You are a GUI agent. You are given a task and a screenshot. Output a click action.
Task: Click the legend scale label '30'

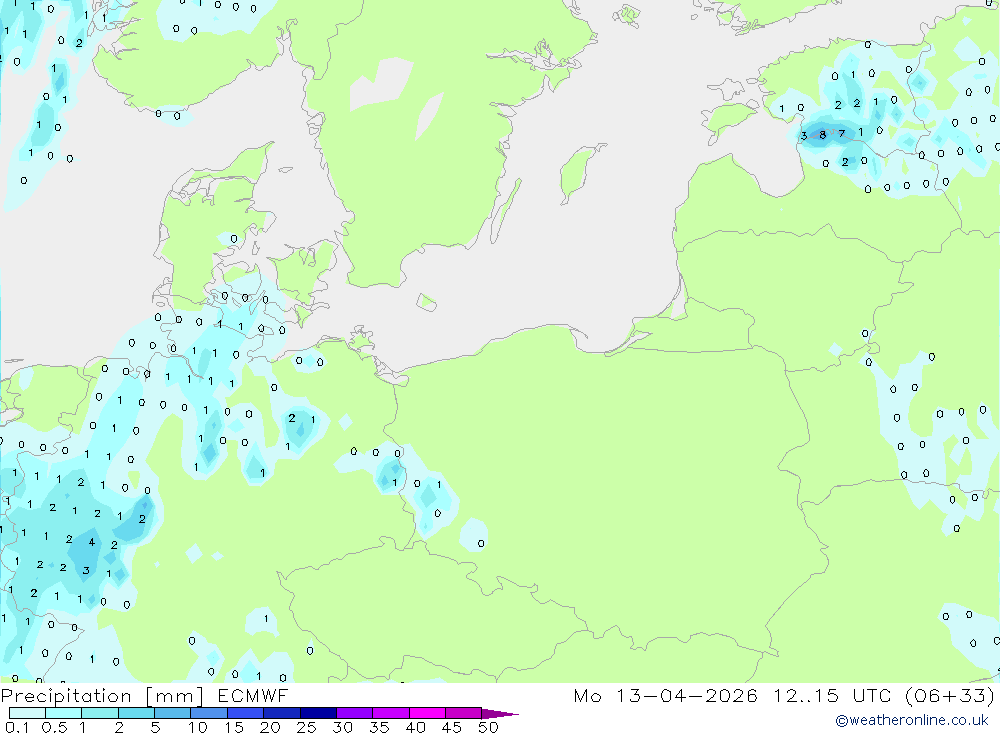[343, 727]
